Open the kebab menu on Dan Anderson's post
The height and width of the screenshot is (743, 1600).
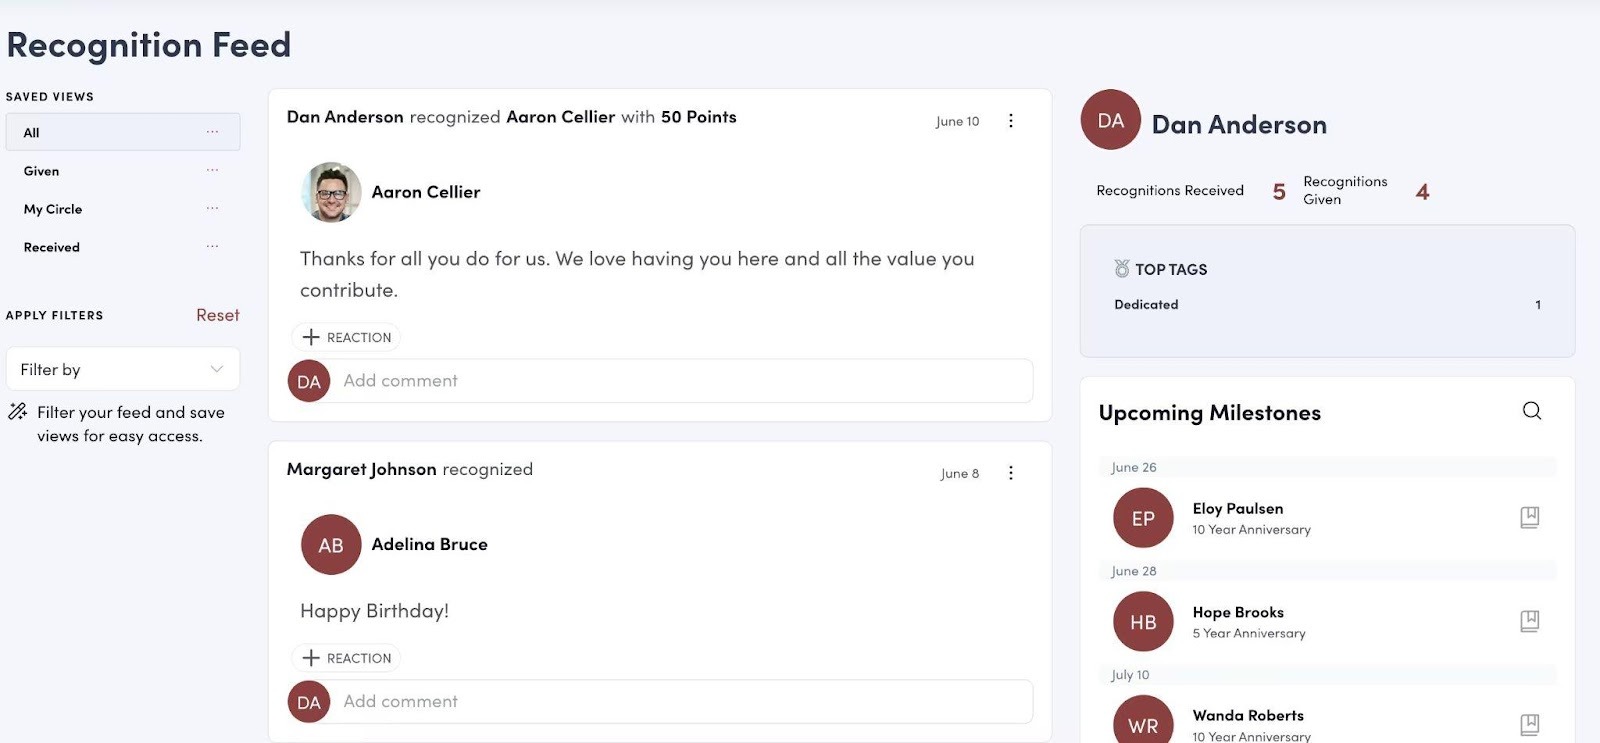(x=1011, y=121)
